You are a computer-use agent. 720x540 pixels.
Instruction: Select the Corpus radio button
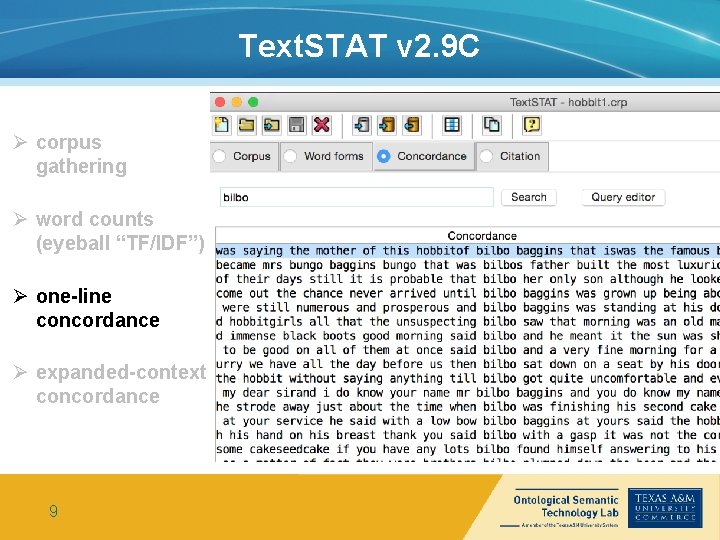pyautogui.click(x=219, y=156)
